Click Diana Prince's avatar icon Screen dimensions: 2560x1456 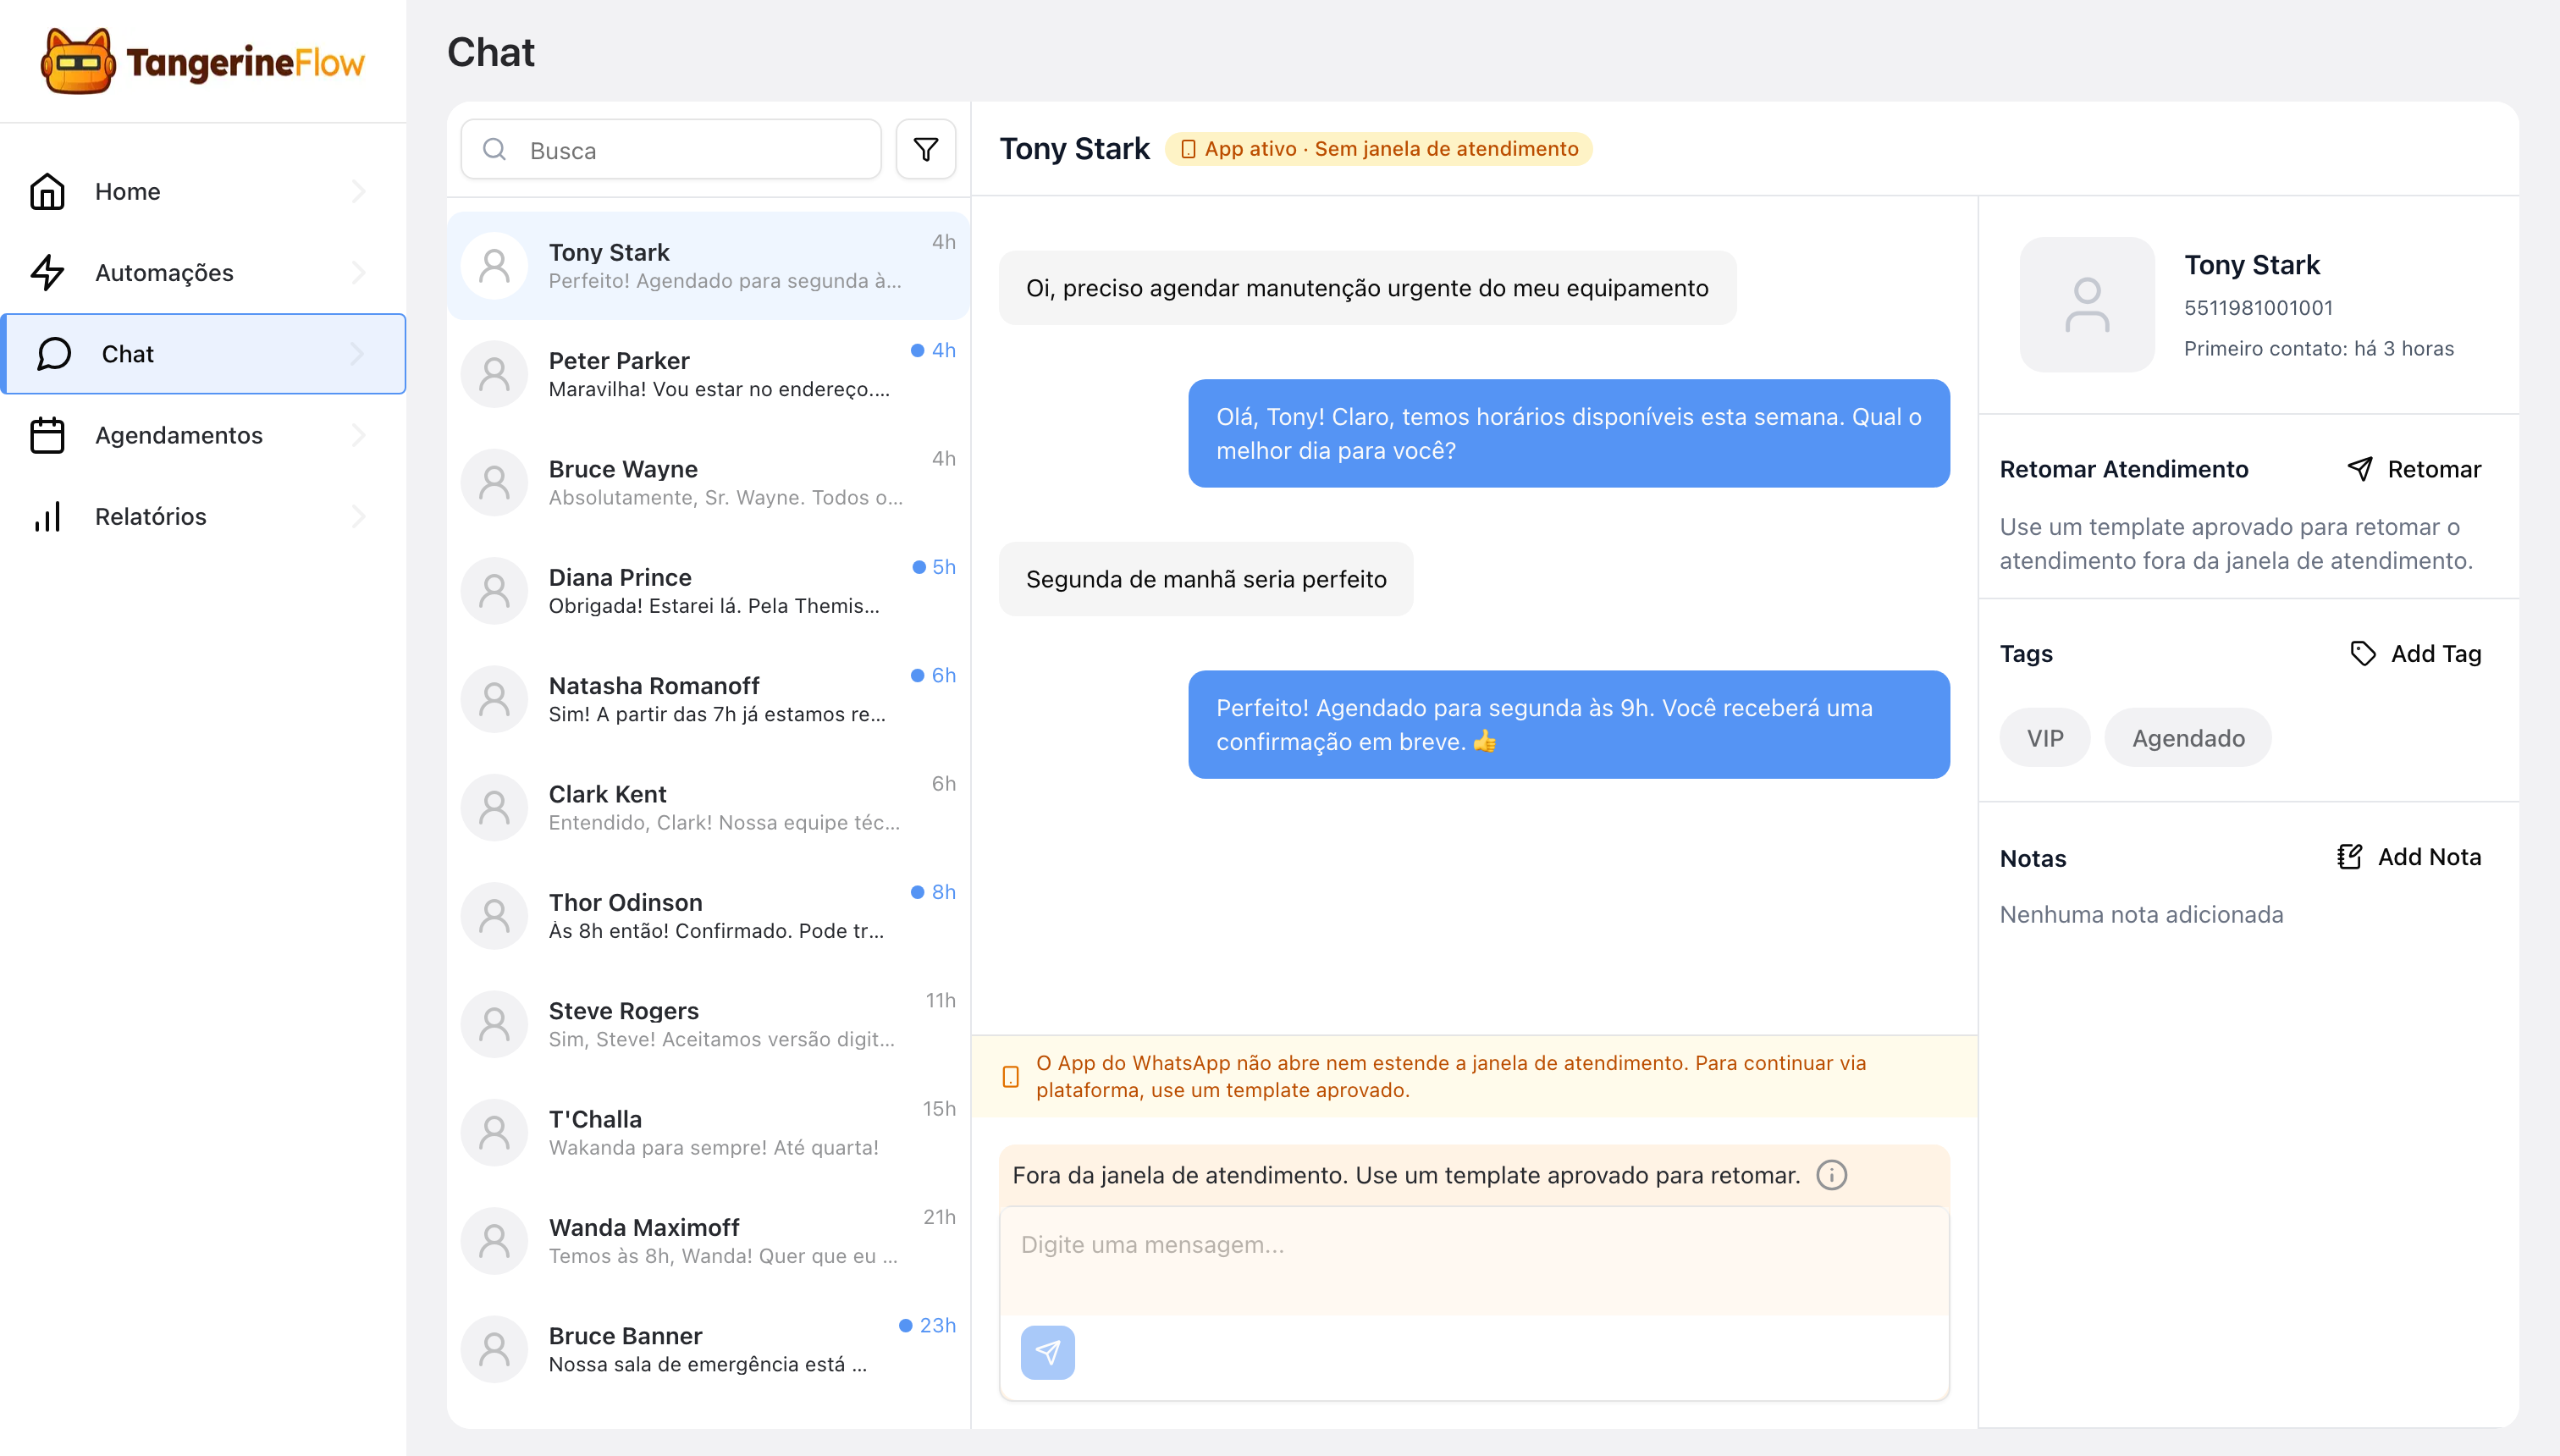coord(494,591)
